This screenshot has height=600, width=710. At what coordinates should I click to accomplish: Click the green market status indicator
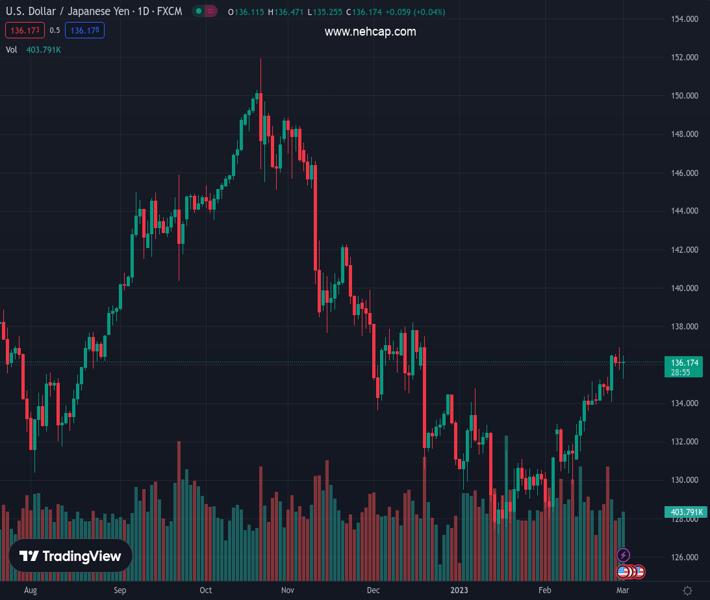click(199, 12)
